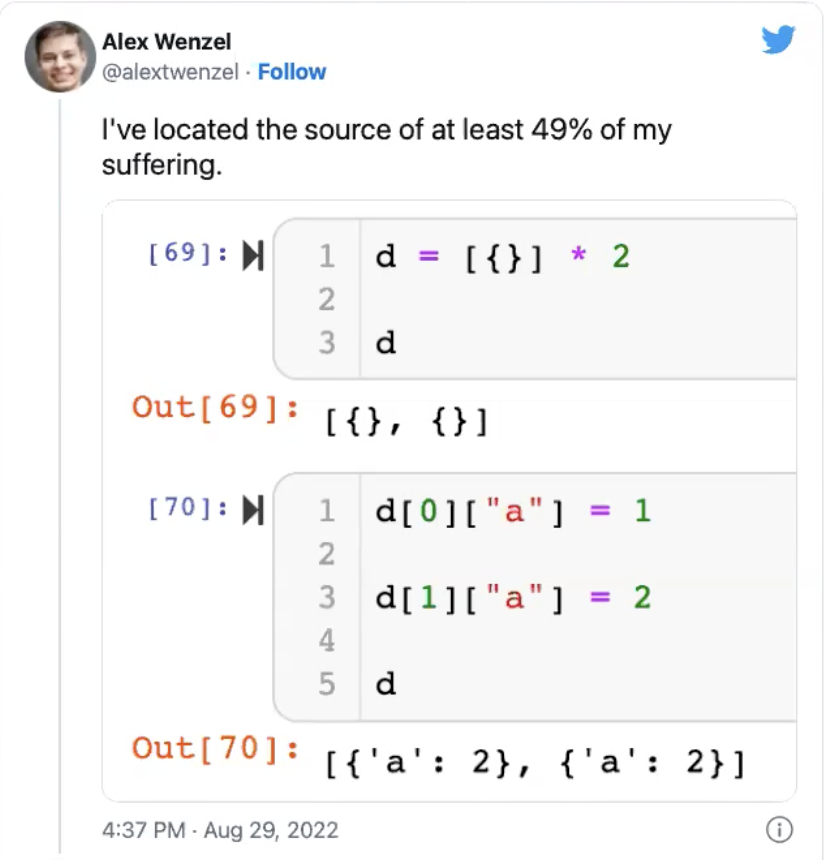Click the [{}, {}] output text
This screenshot has width=824, height=860.
tap(406, 423)
